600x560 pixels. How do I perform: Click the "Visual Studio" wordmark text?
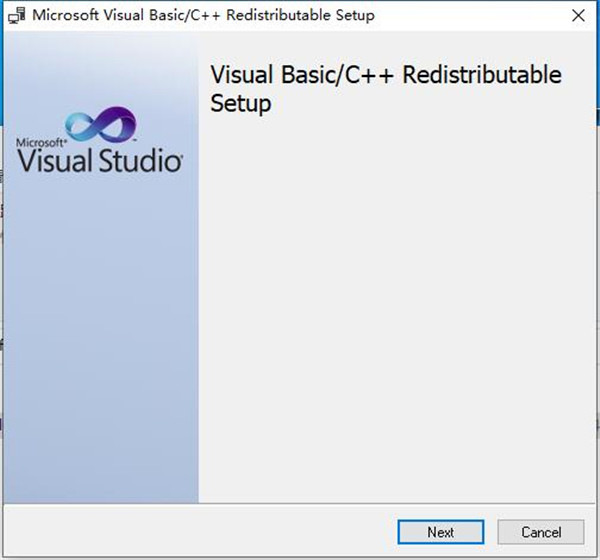pos(100,161)
